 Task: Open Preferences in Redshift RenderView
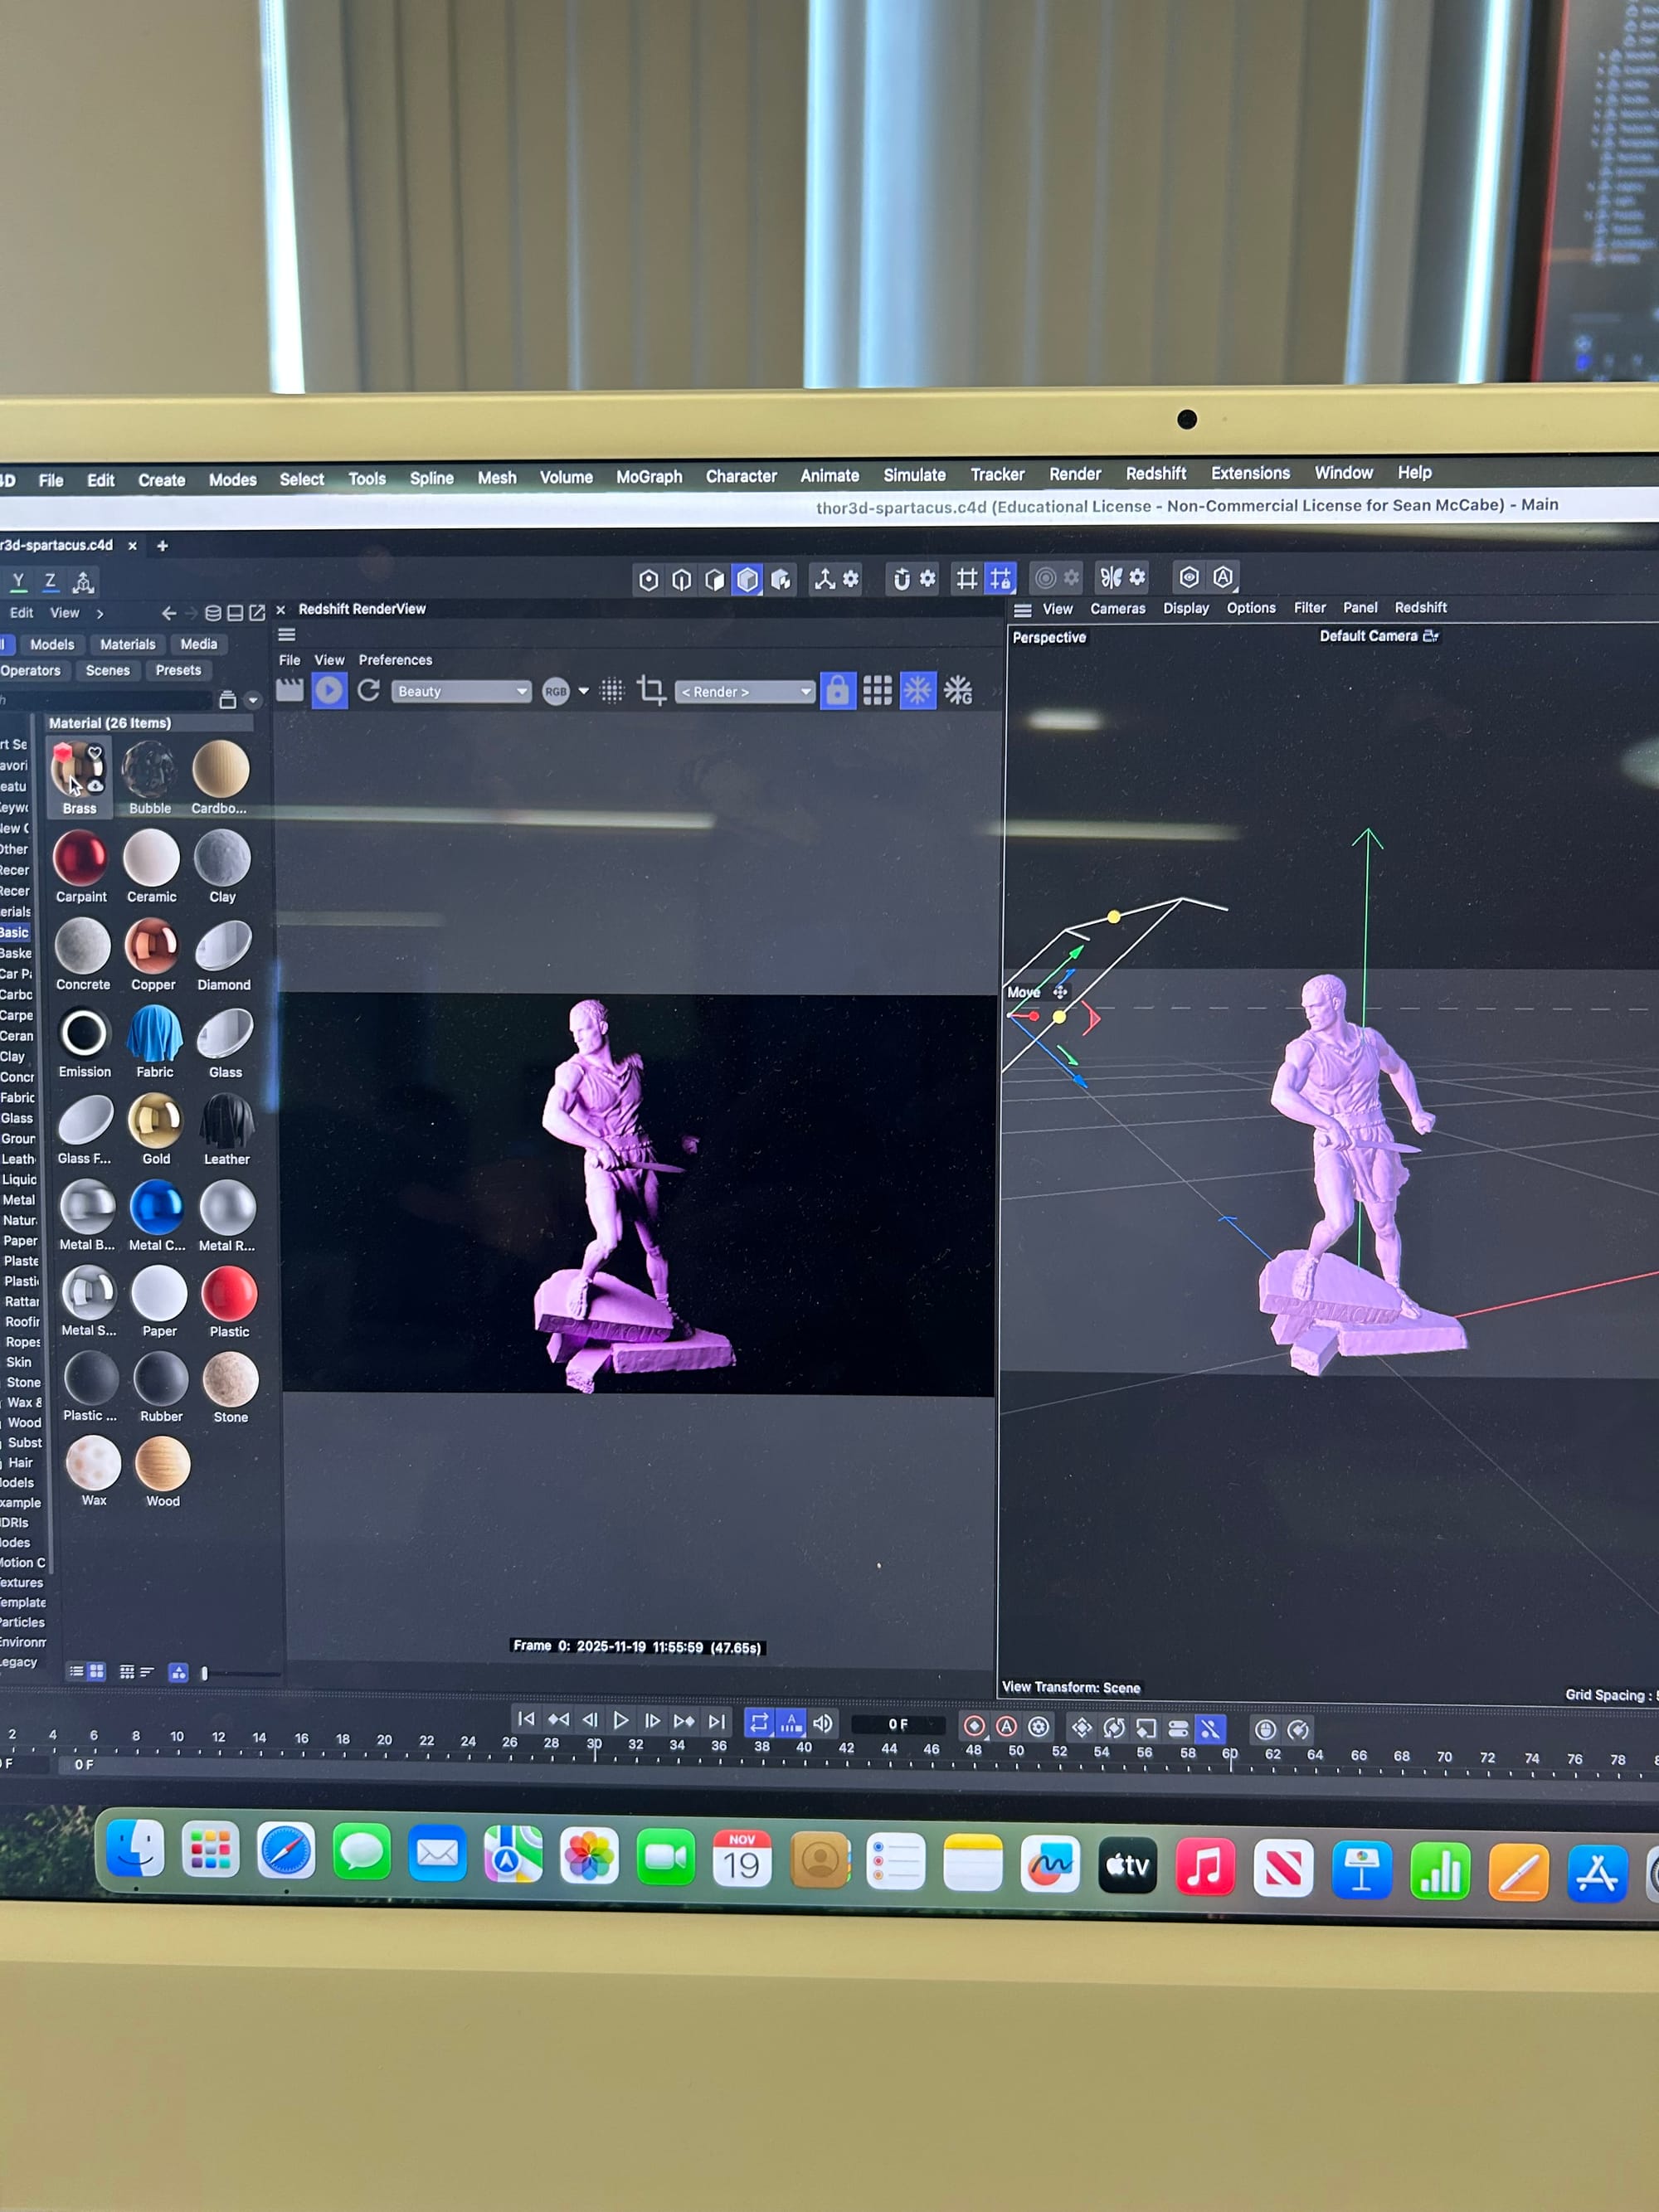coord(395,660)
